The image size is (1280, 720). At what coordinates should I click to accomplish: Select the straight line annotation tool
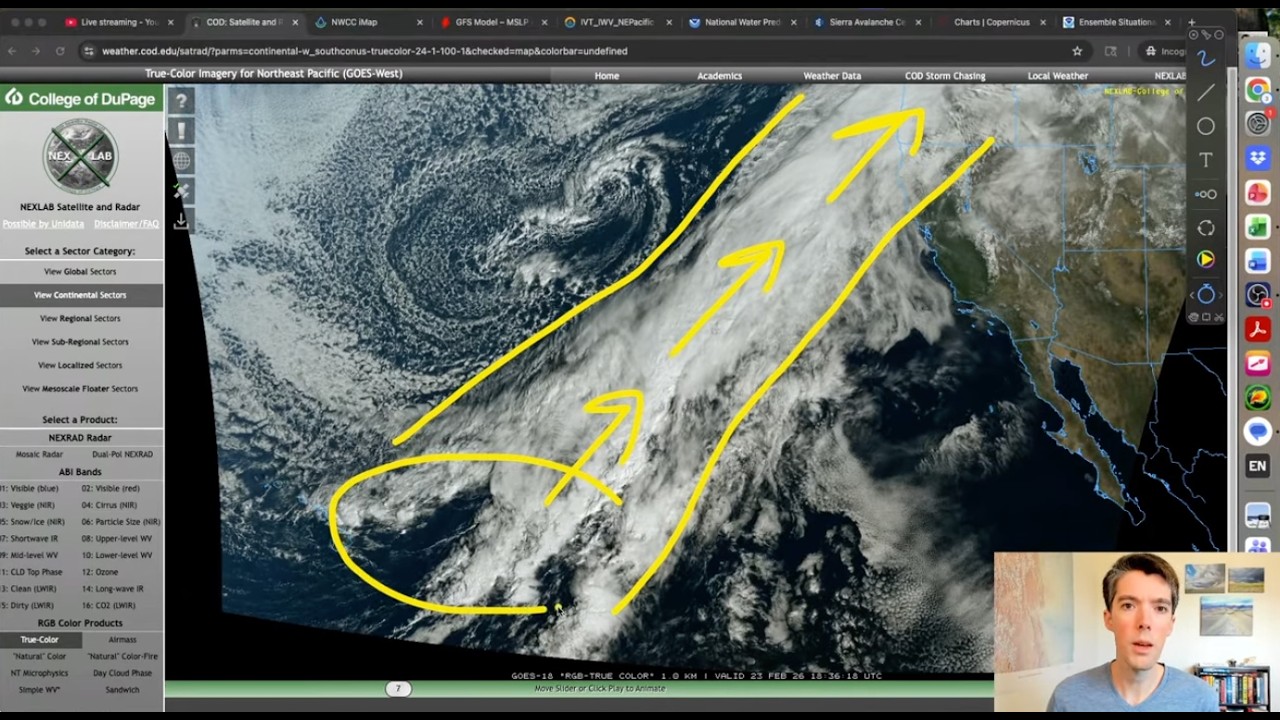tap(1206, 93)
